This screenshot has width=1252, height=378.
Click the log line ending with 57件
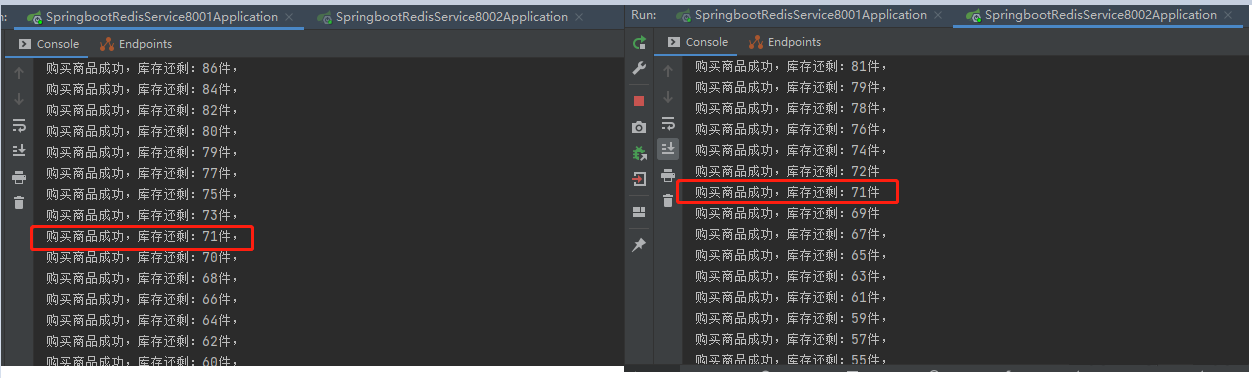tap(791, 339)
